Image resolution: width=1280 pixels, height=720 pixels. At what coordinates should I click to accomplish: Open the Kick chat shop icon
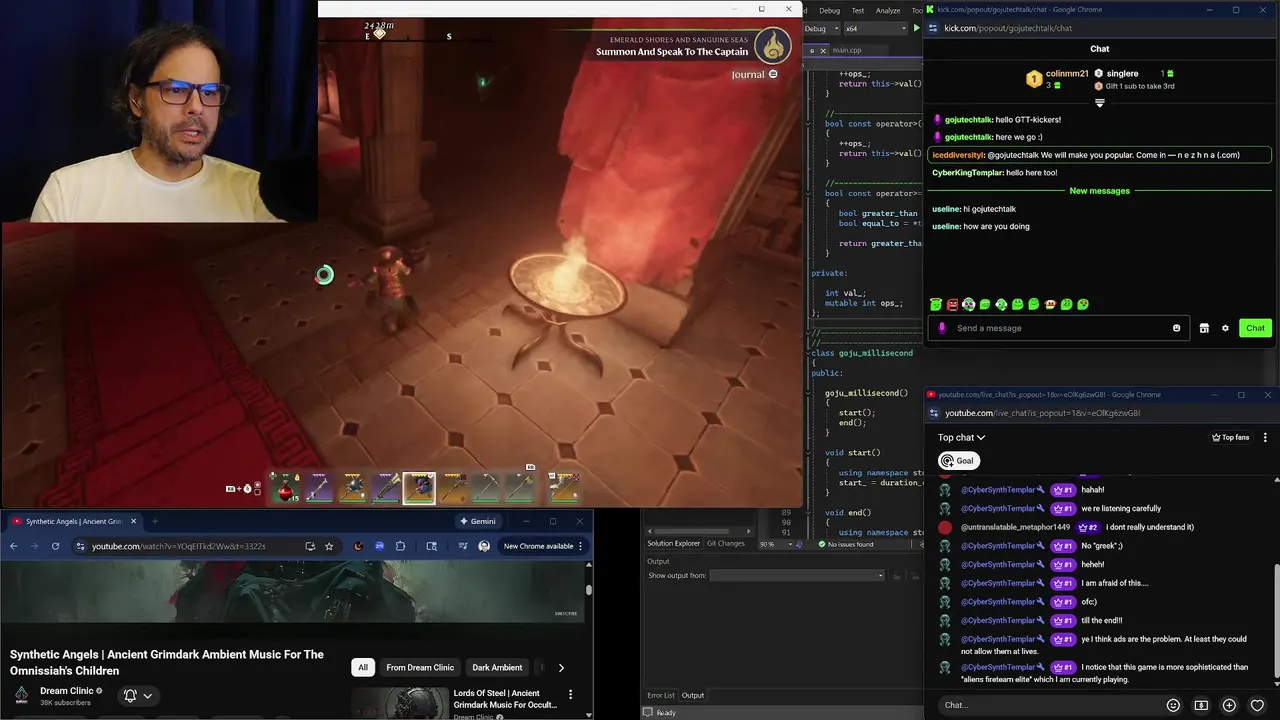coord(1204,328)
